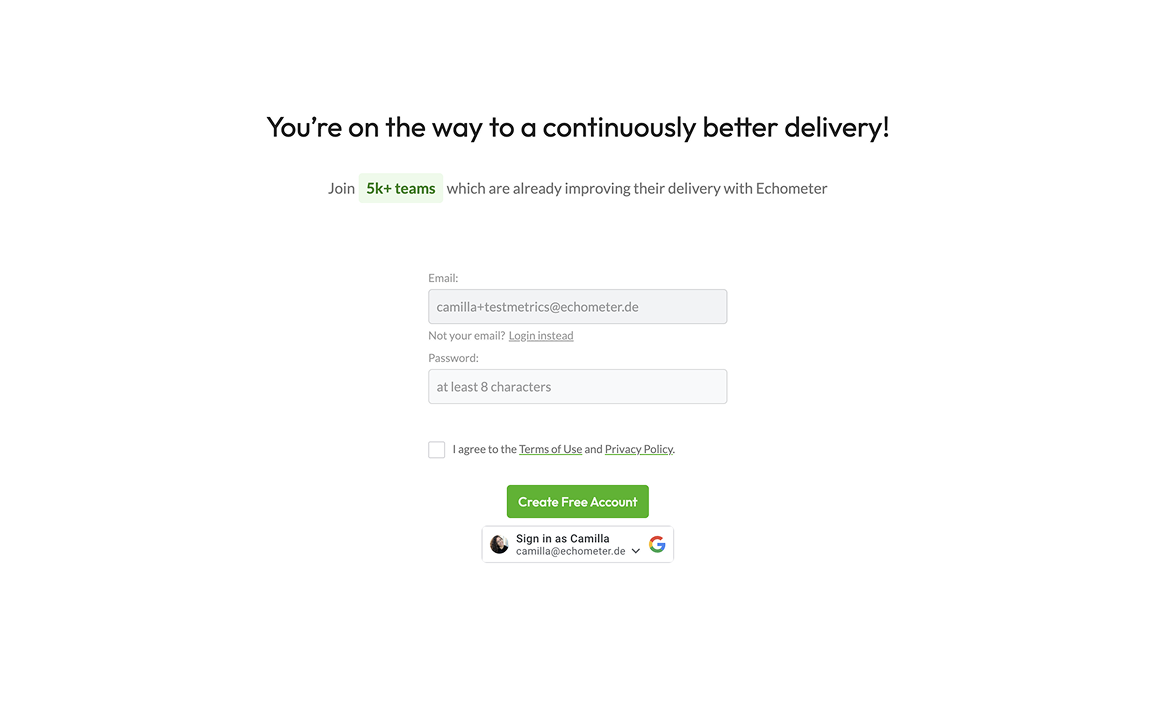This screenshot has width=1166, height=709.
Task: Click the "Email:" field label
Action: point(443,278)
